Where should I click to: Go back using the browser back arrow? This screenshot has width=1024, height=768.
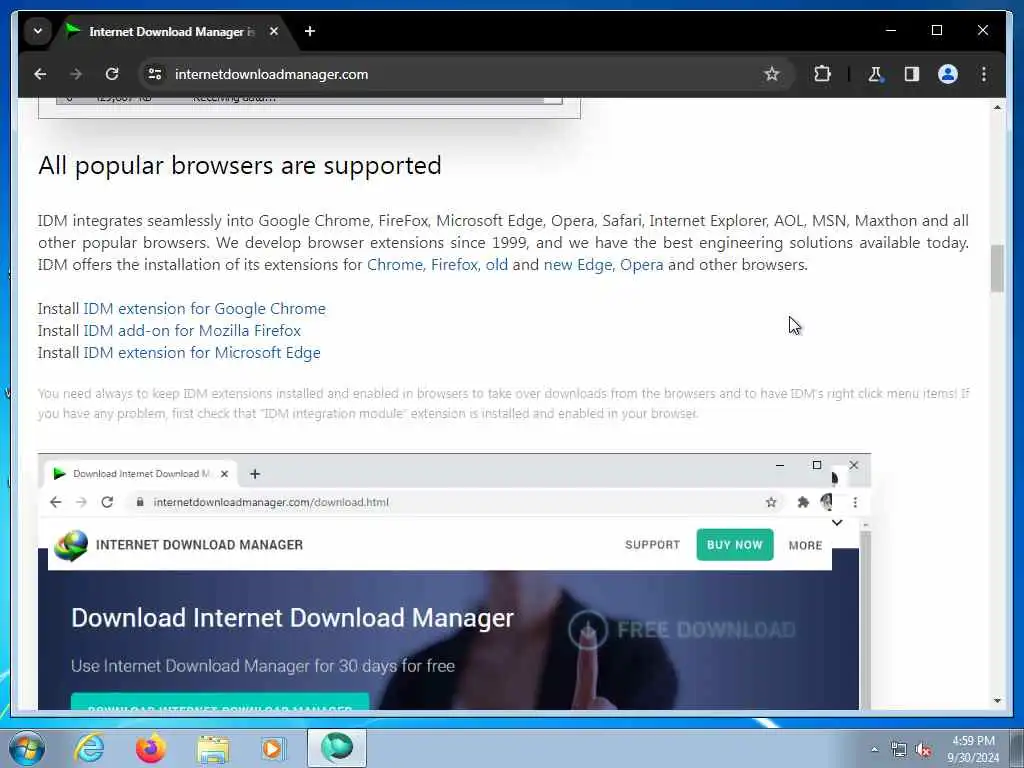pos(40,74)
